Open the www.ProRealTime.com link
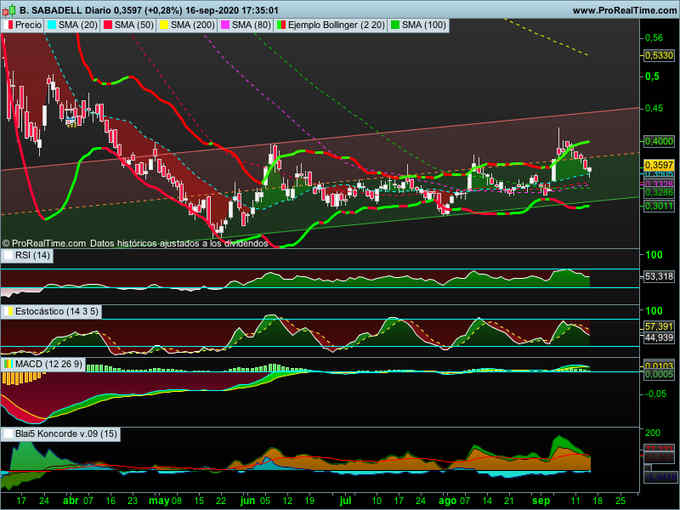Image resolution: width=680 pixels, height=510 pixels. 624,10
